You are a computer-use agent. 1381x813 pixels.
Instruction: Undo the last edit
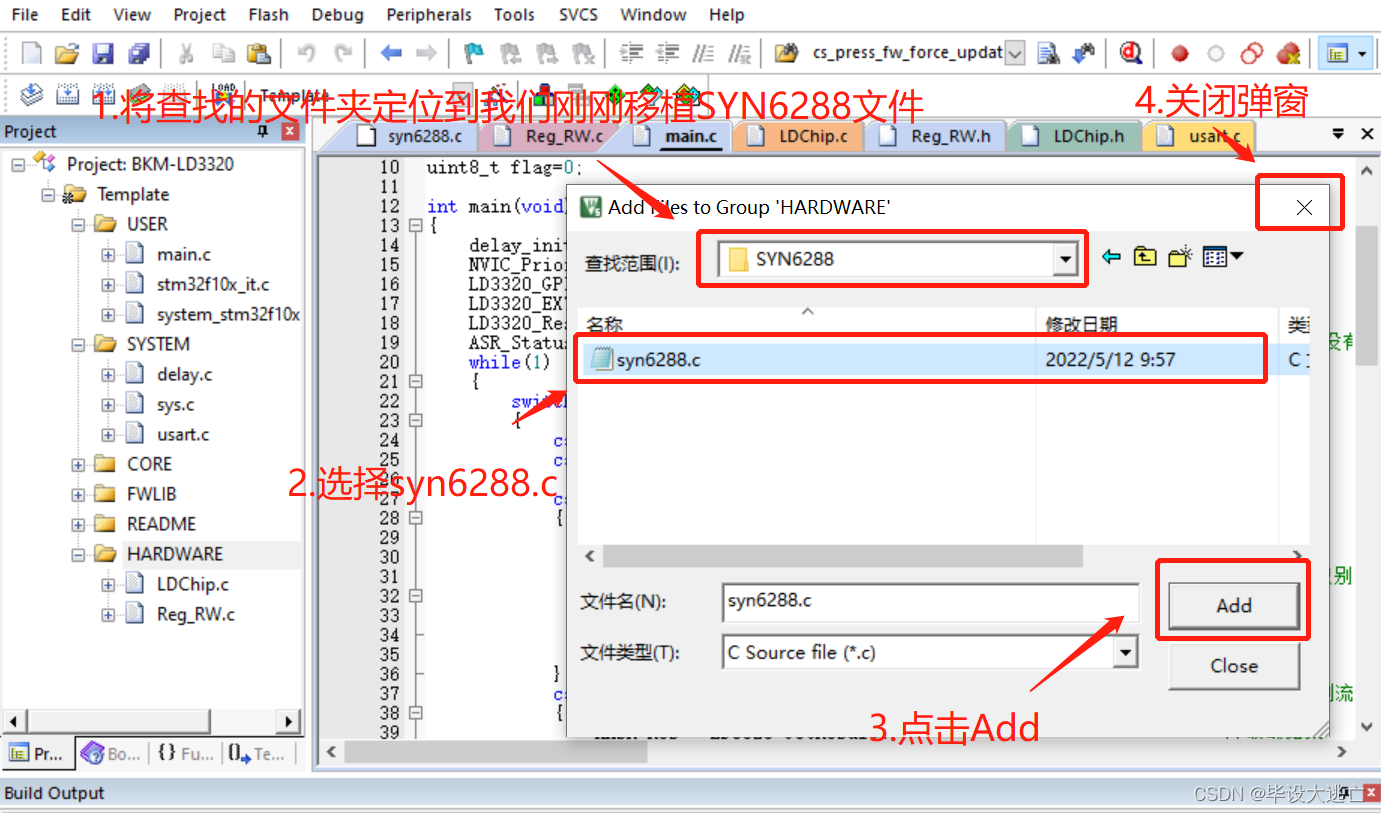306,53
